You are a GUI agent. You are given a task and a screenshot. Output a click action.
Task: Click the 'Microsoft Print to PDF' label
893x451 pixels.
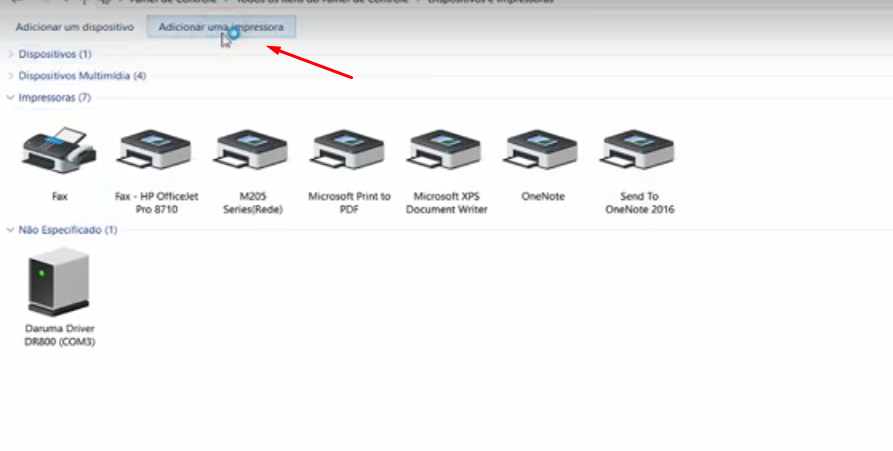click(349, 203)
